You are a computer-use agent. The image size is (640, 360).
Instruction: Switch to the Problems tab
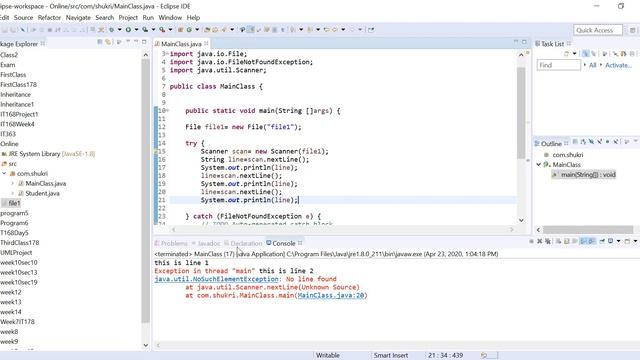(171, 243)
